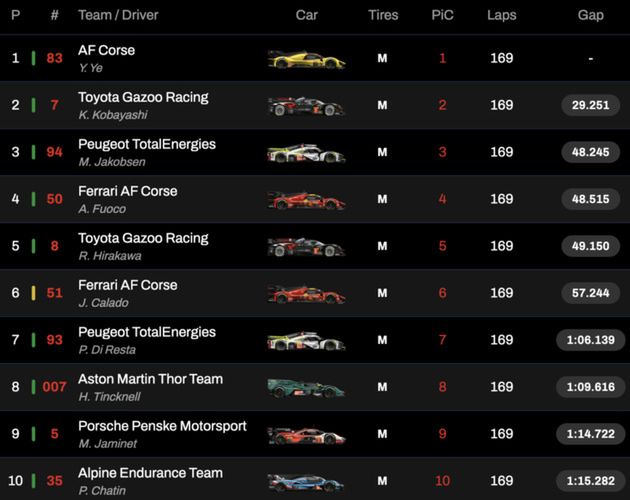Open the AF Corse team entry
The width and height of the screenshot is (630, 500).
(106, 50)
